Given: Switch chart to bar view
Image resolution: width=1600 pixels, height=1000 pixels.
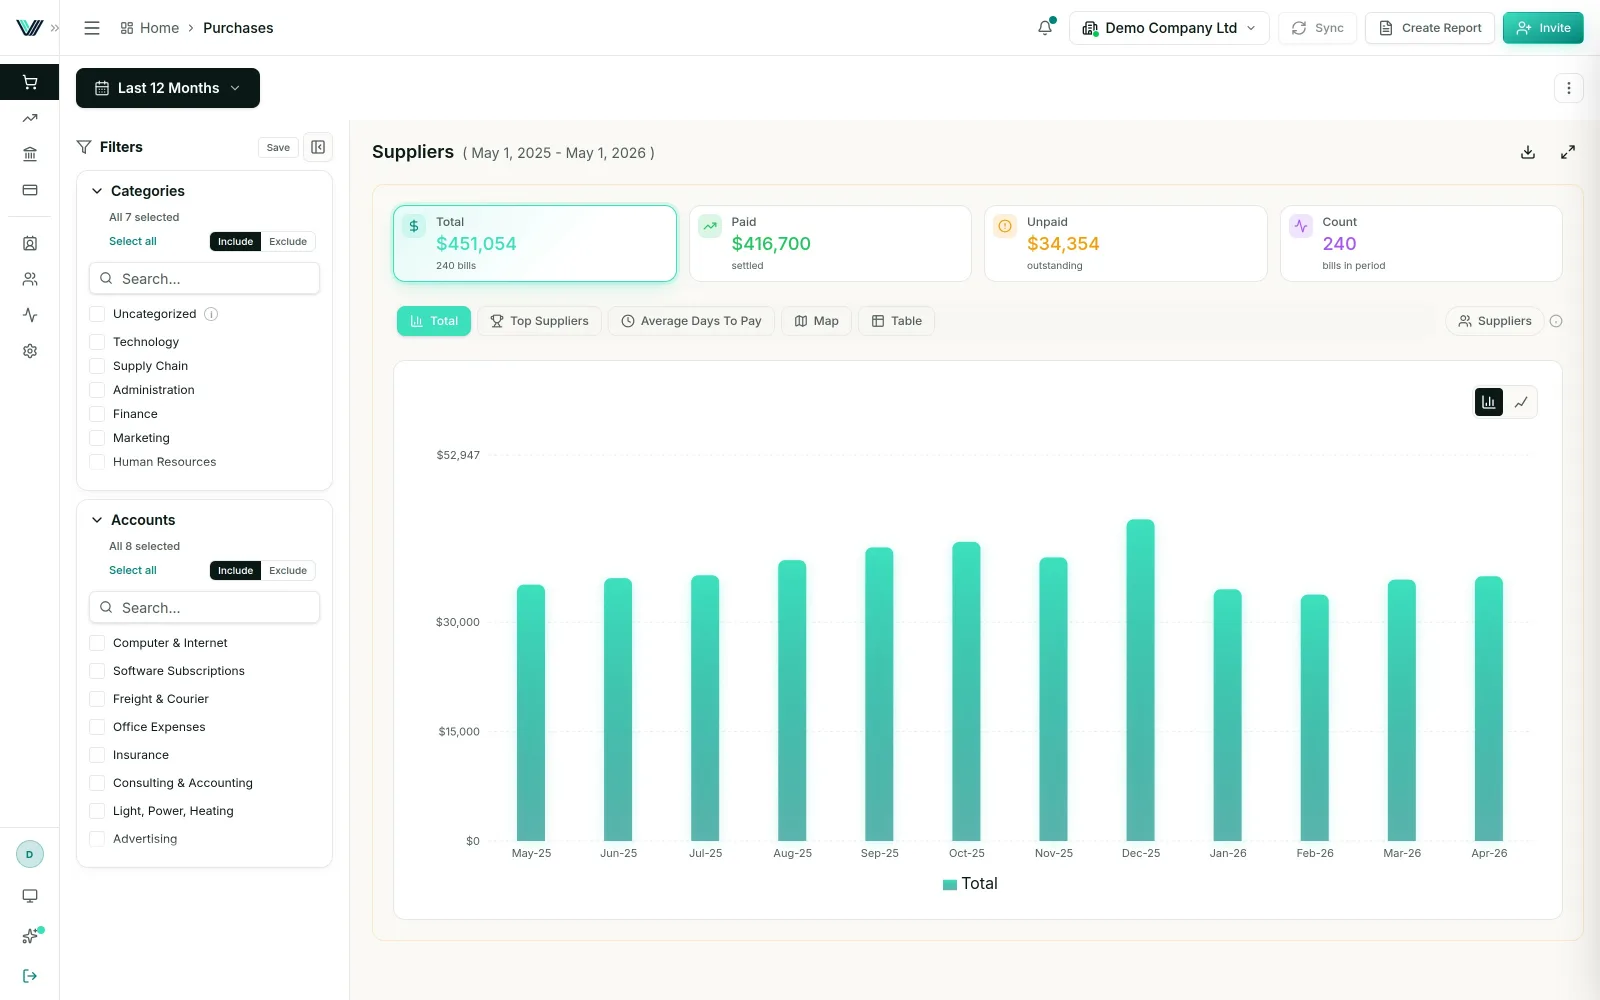Looking at the screenshot, I should (1489, 402).
